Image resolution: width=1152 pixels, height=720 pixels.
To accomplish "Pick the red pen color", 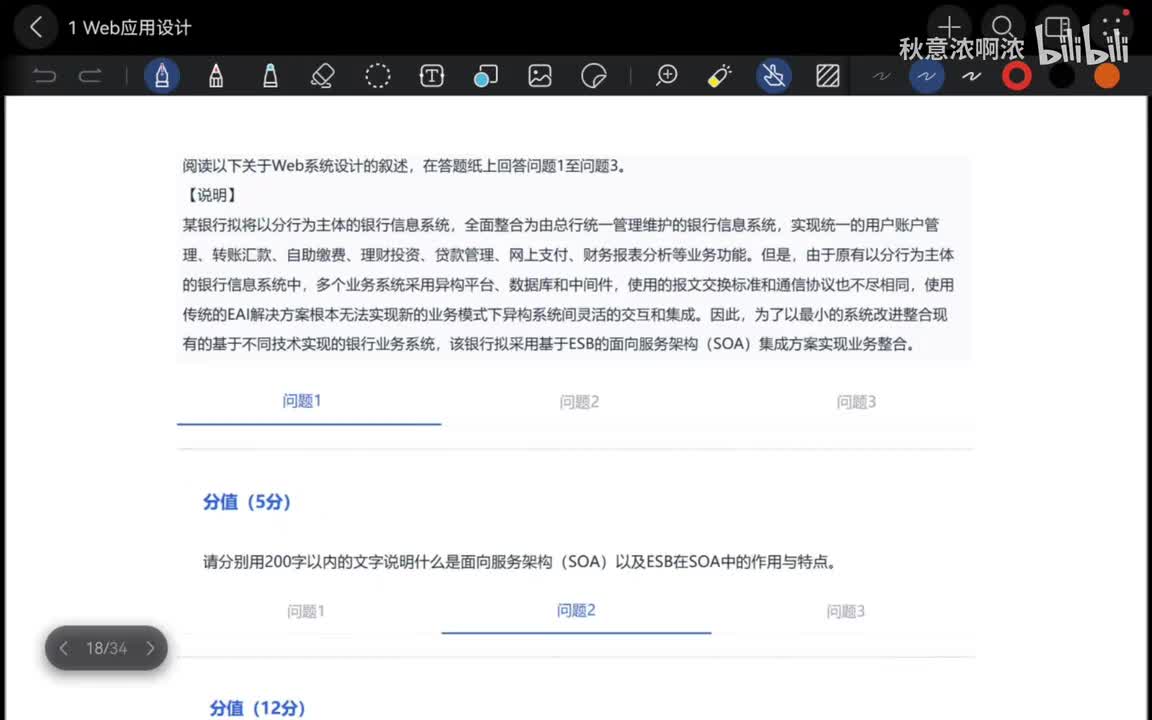I will 1017,76.
